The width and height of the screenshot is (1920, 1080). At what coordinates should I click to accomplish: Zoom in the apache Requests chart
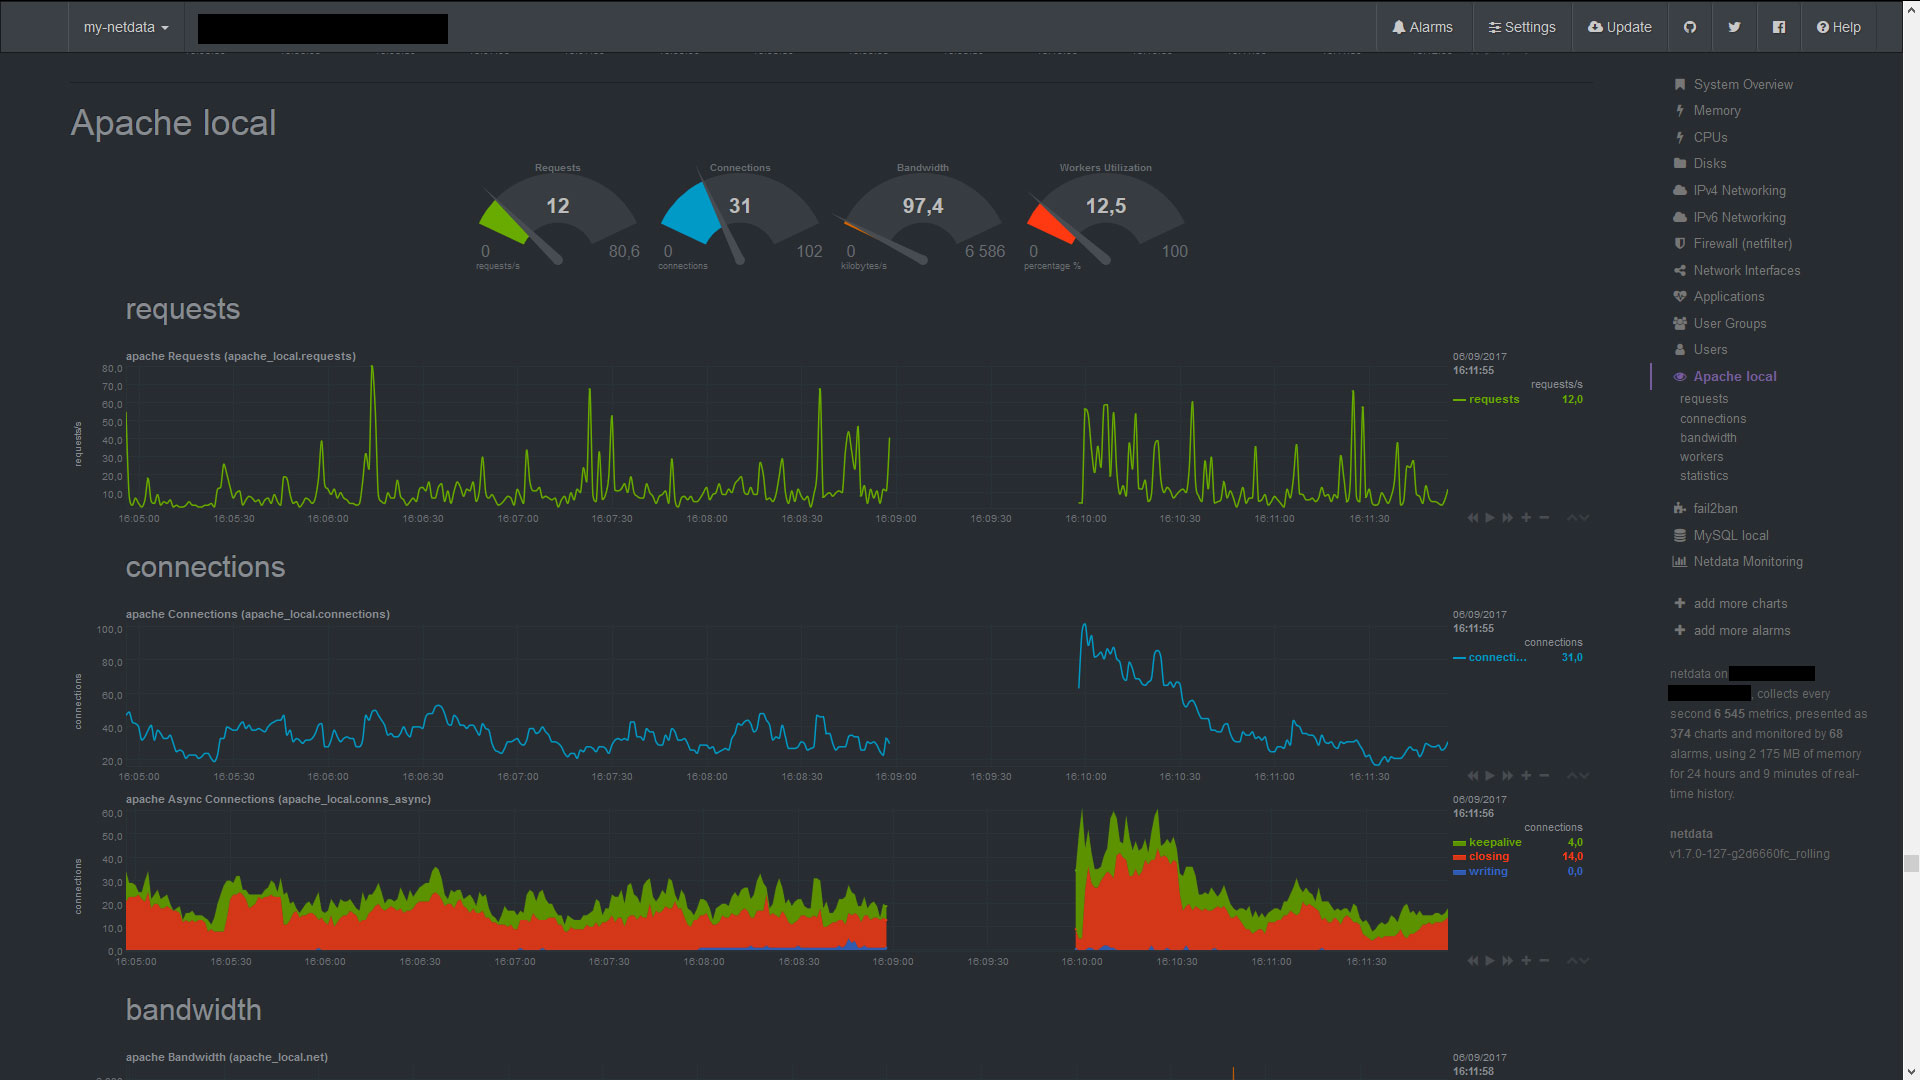coord(1526,518)
